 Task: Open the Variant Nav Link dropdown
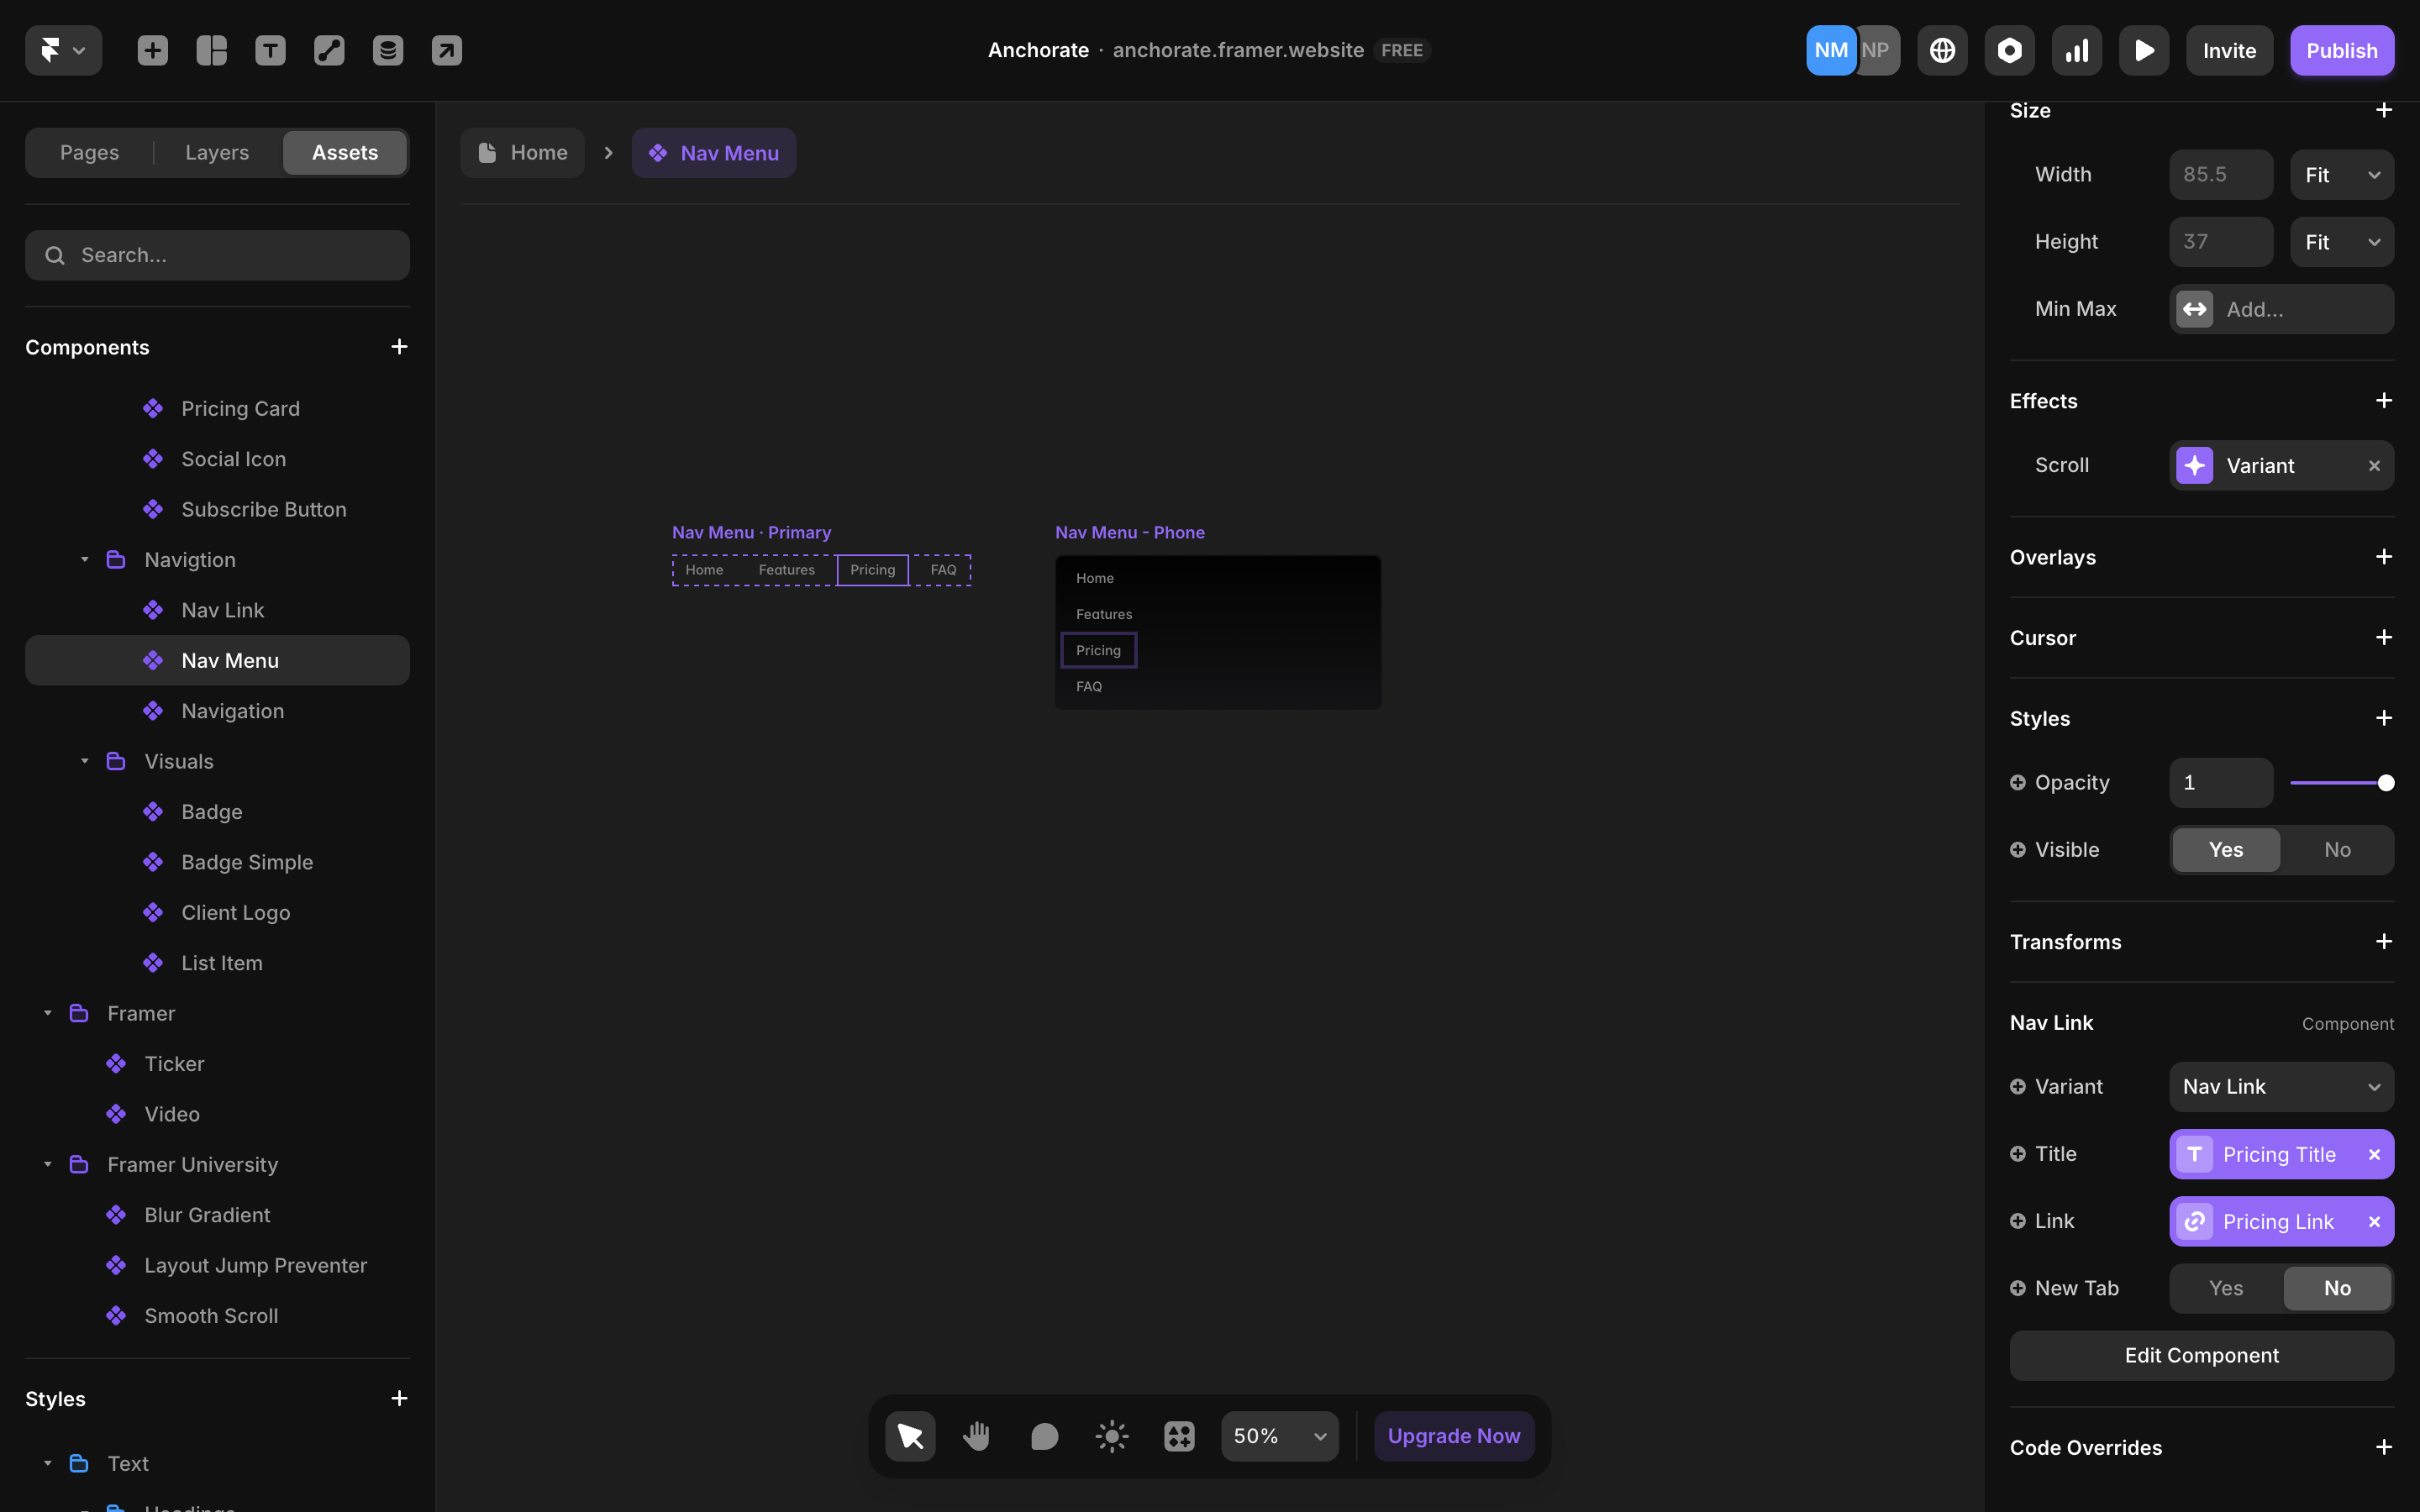(2281, 1087)
